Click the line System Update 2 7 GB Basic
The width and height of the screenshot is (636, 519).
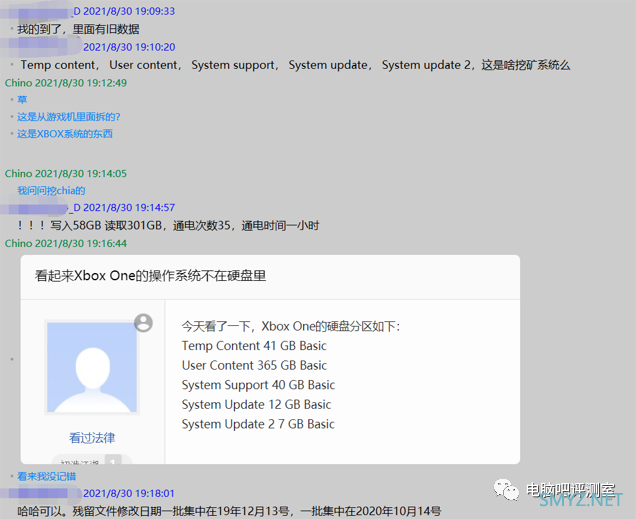(x=258, y=424)
